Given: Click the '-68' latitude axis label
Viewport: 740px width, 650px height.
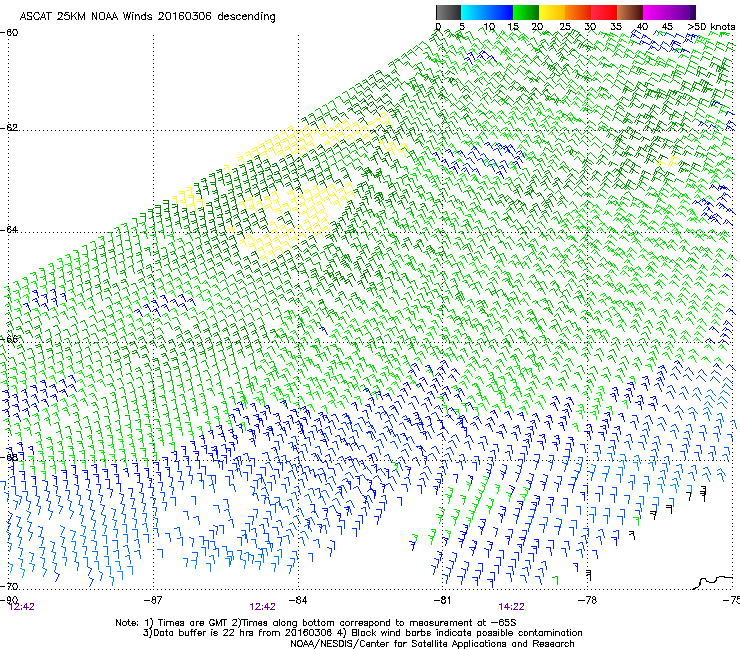Looking at the screenshot, I should point(9,457).
